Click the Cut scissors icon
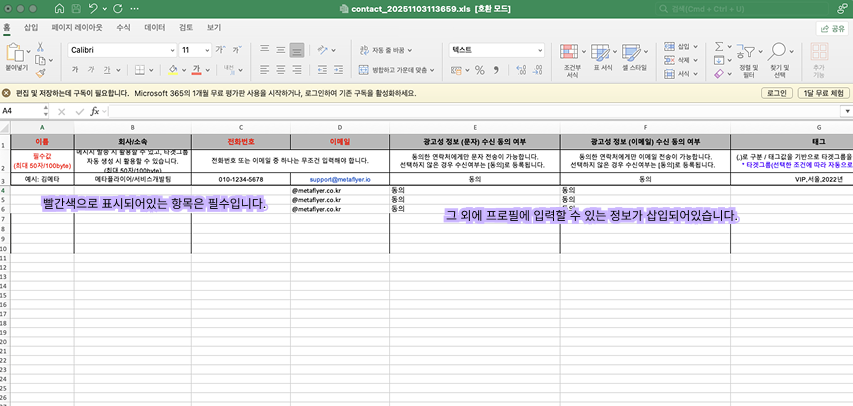 [x=42, y=48]
